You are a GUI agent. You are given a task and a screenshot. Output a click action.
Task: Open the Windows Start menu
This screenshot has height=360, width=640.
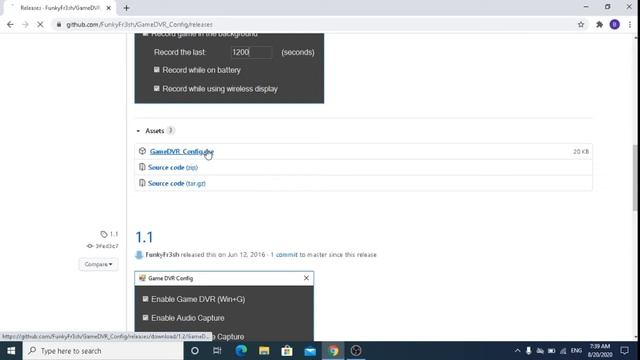point(11,351)
